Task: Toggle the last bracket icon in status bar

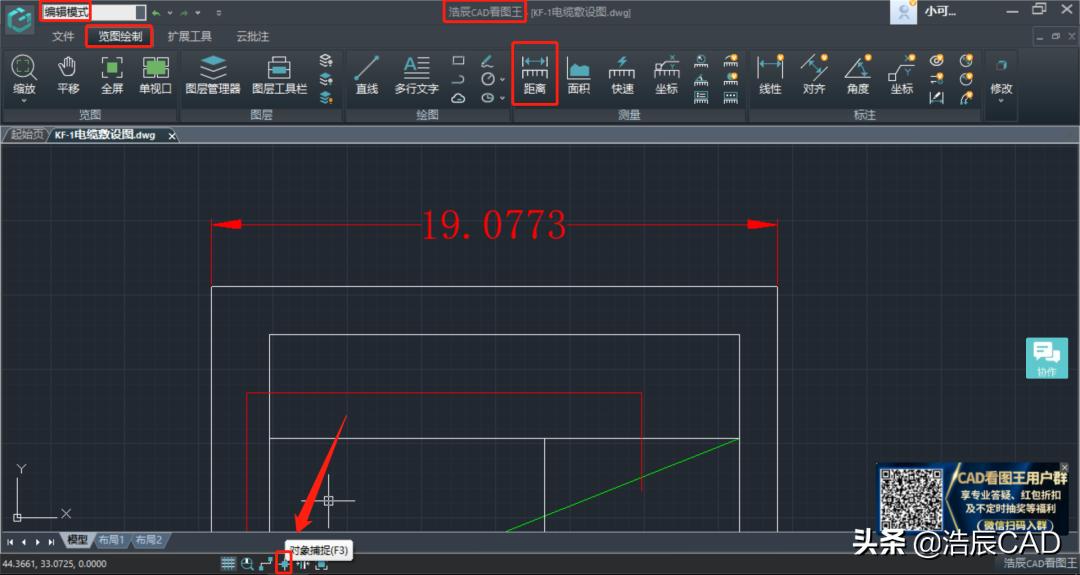Action: [321, 564]
